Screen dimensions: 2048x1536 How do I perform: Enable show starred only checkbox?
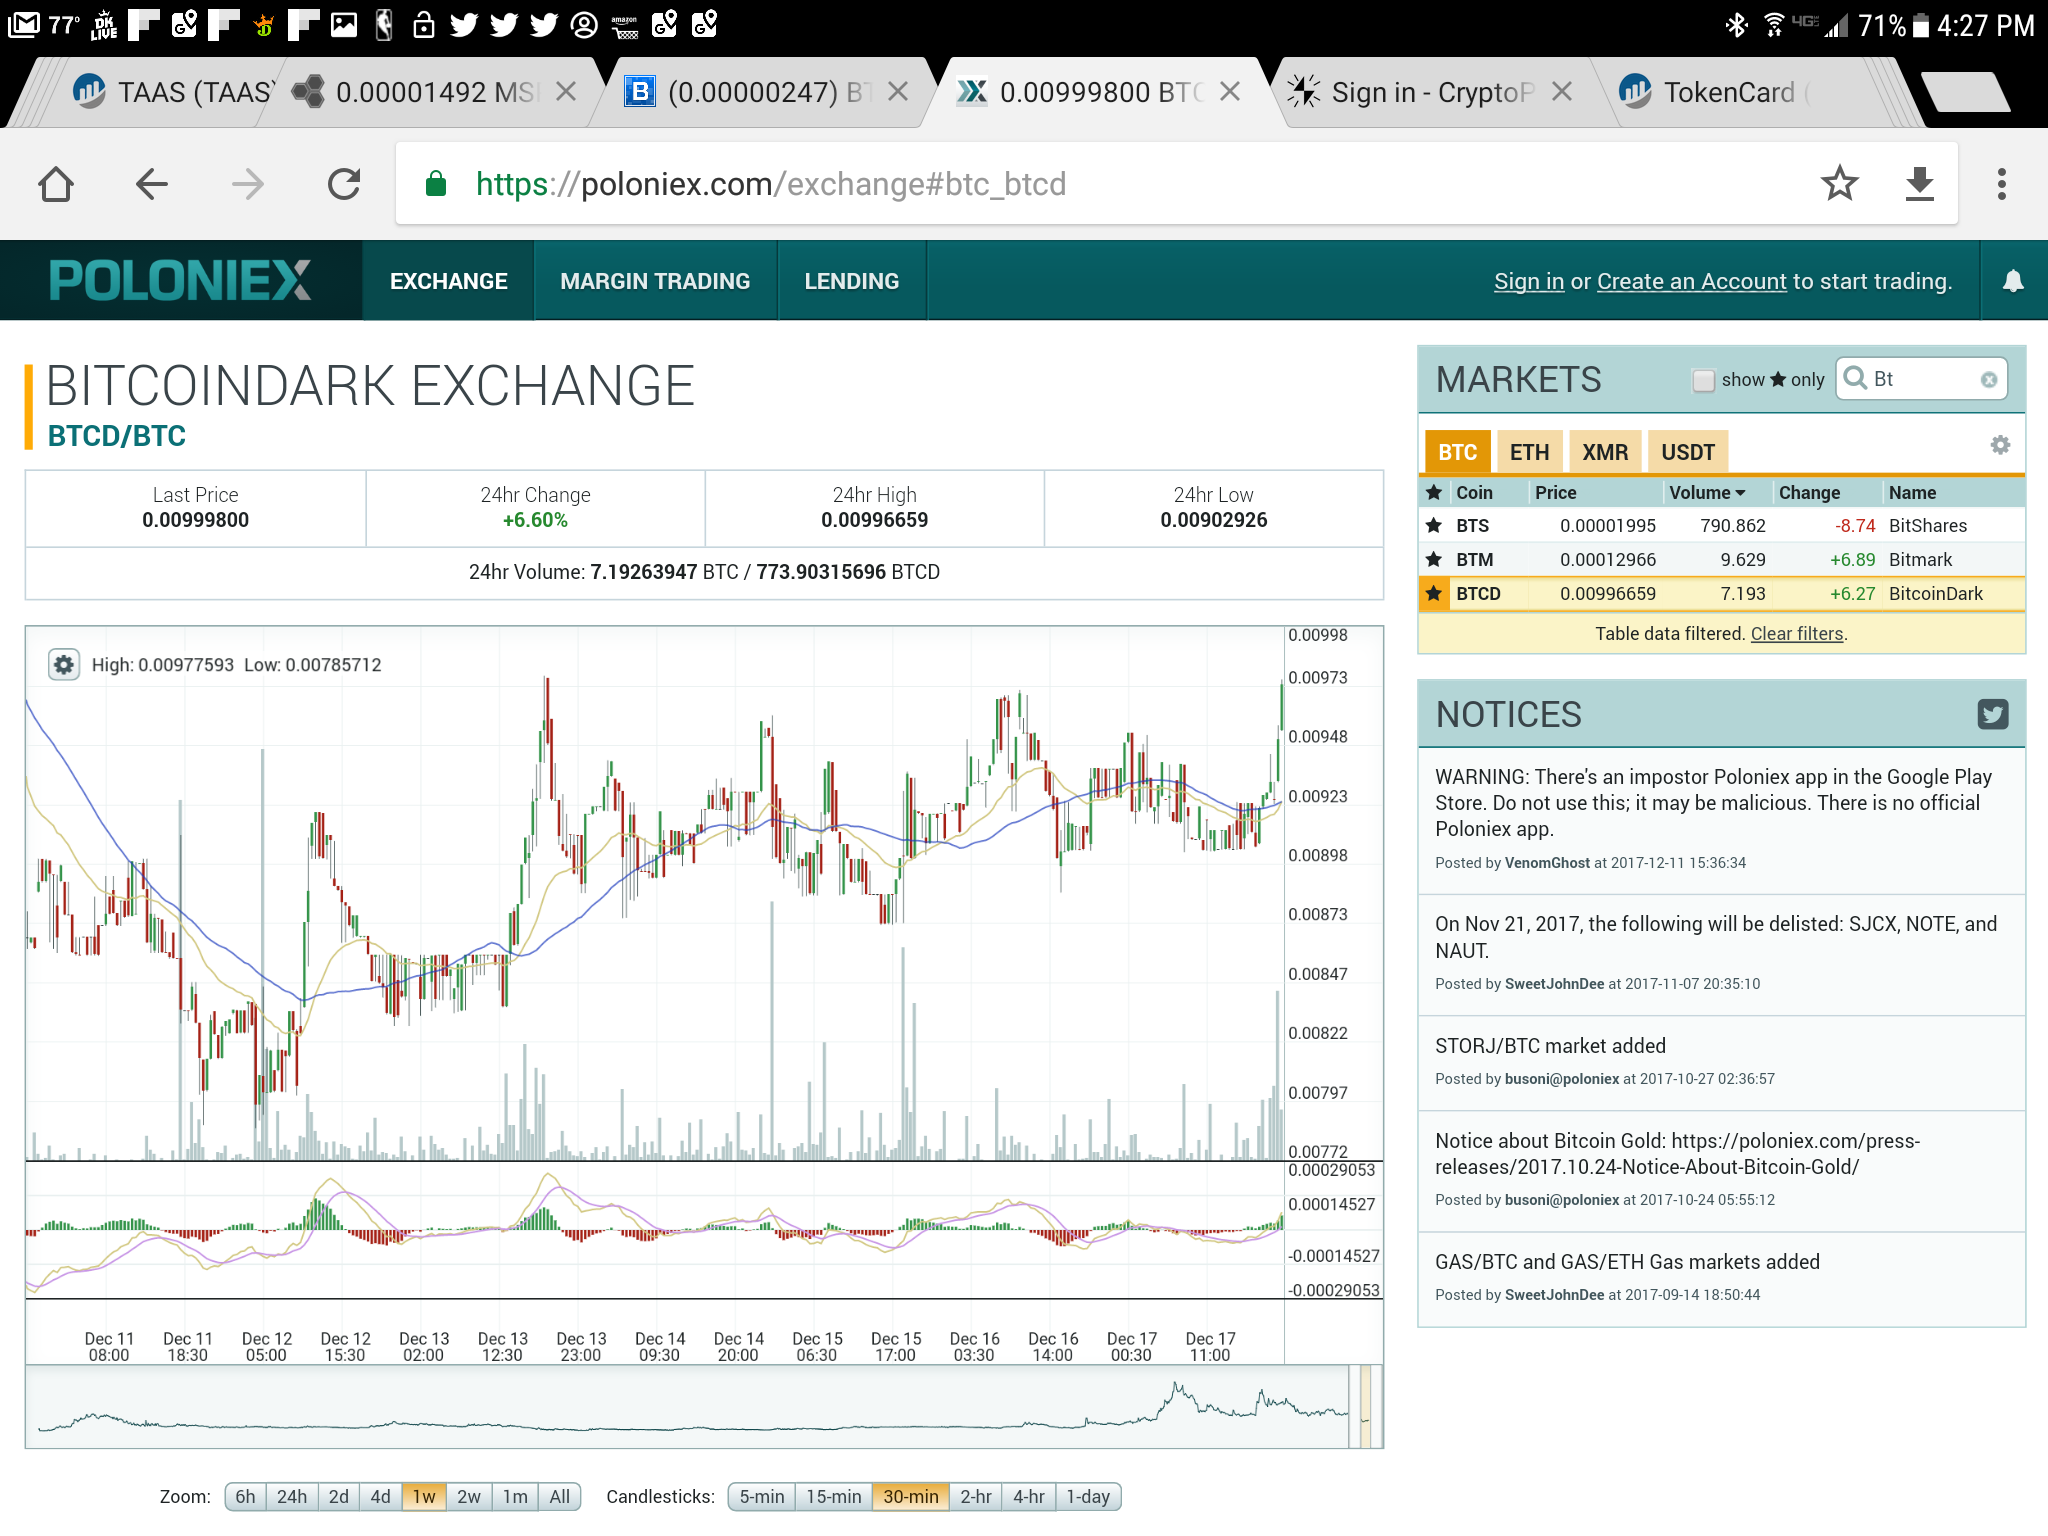pos(1703,380)
